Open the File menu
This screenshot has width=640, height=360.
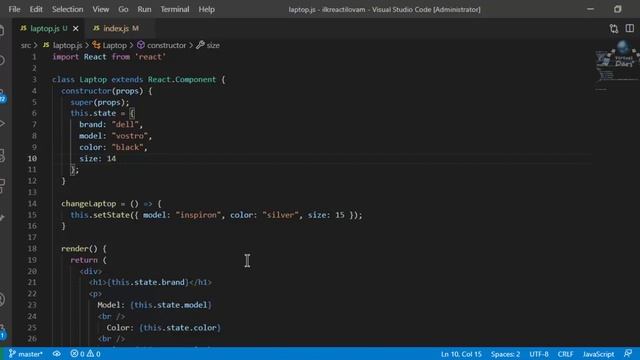[14, 9]
